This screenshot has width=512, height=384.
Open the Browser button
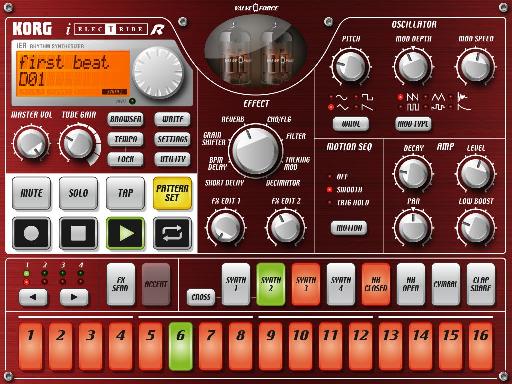[x=125, y=119]
